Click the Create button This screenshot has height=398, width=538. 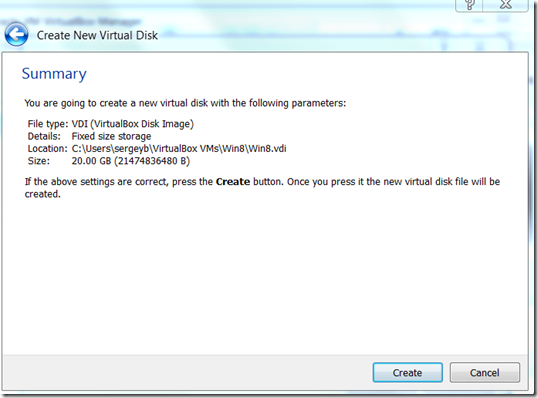coord(408,372)
